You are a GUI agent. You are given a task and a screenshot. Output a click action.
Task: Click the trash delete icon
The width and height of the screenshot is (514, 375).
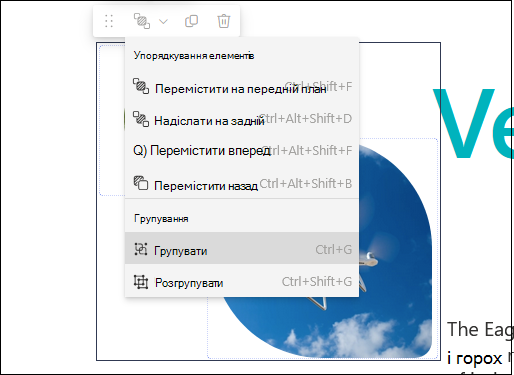tap(224, 21)
